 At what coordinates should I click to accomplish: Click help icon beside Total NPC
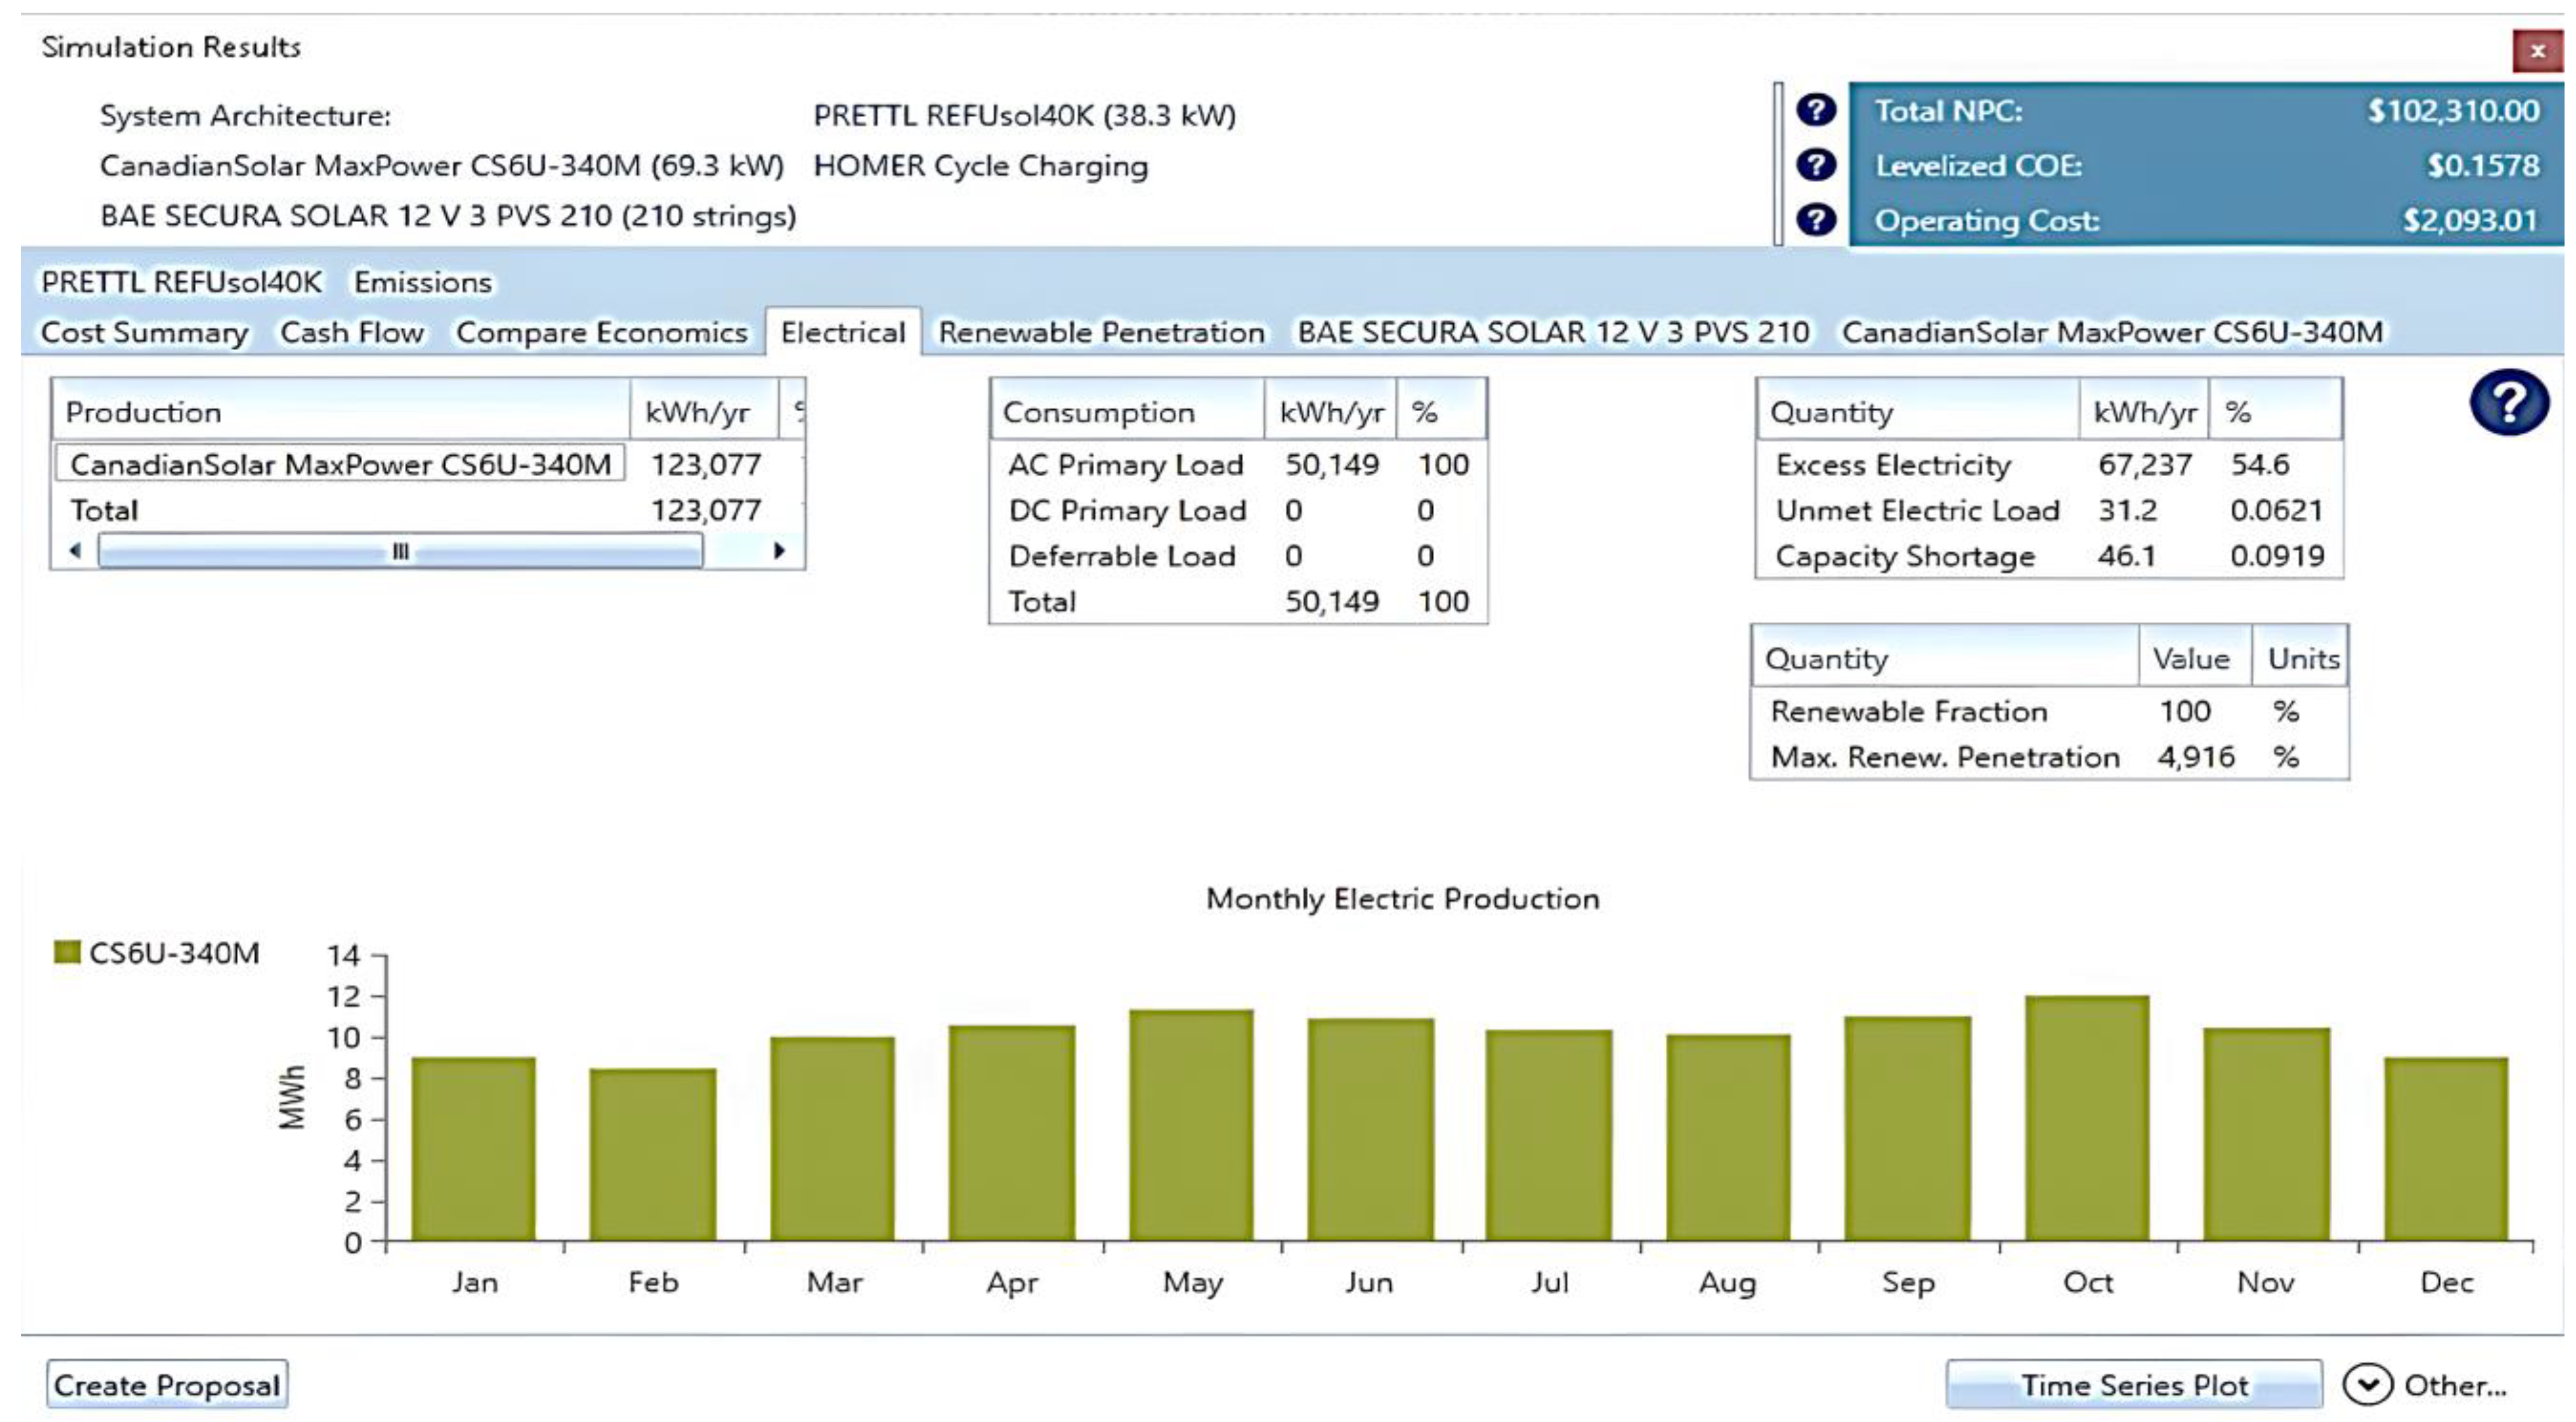(1815, 110)
